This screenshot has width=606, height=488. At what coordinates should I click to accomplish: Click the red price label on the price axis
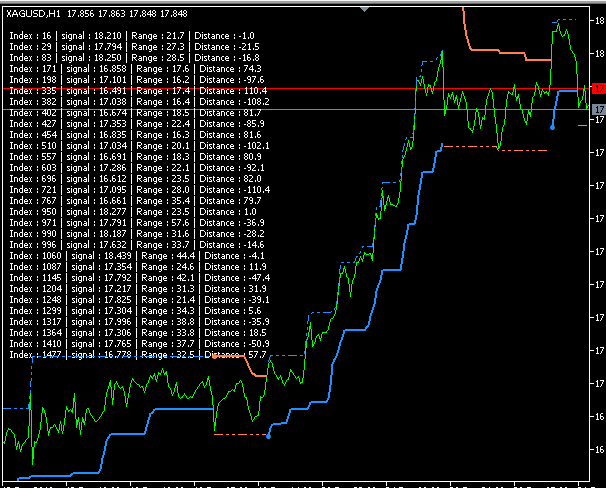(x=599, y=88)
